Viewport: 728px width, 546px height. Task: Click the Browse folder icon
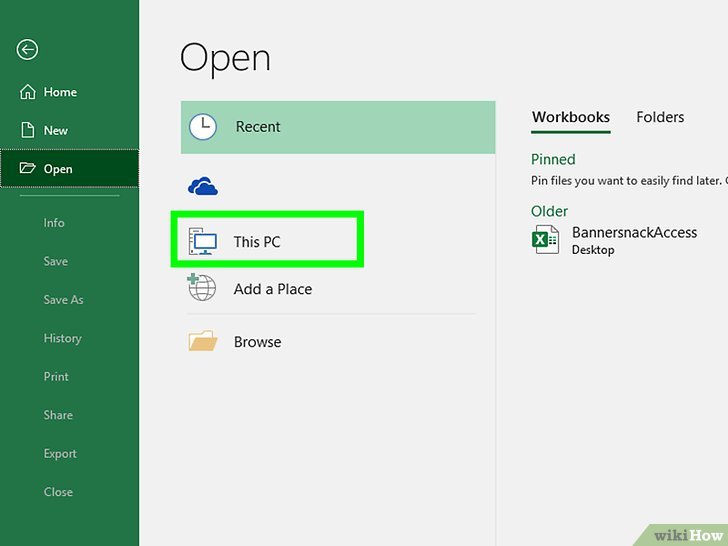[x=203, y=342]
